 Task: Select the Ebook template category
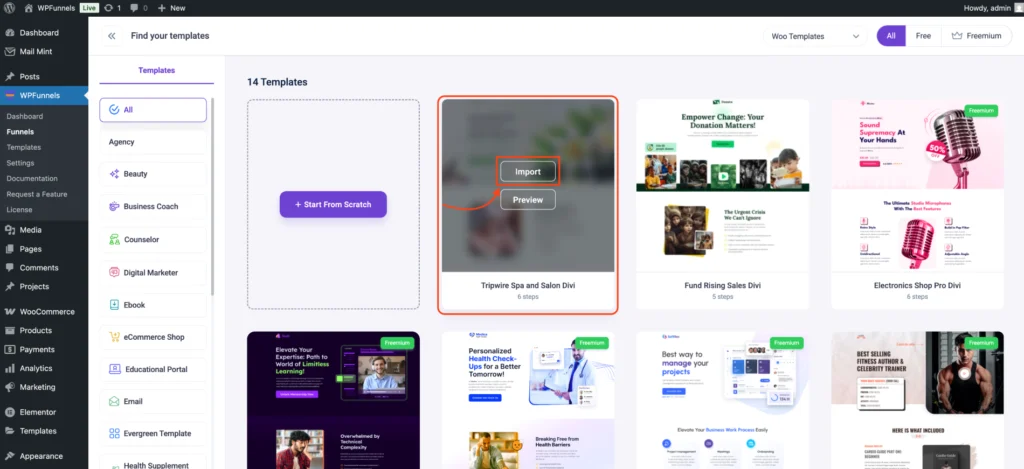tap(134, 304)
